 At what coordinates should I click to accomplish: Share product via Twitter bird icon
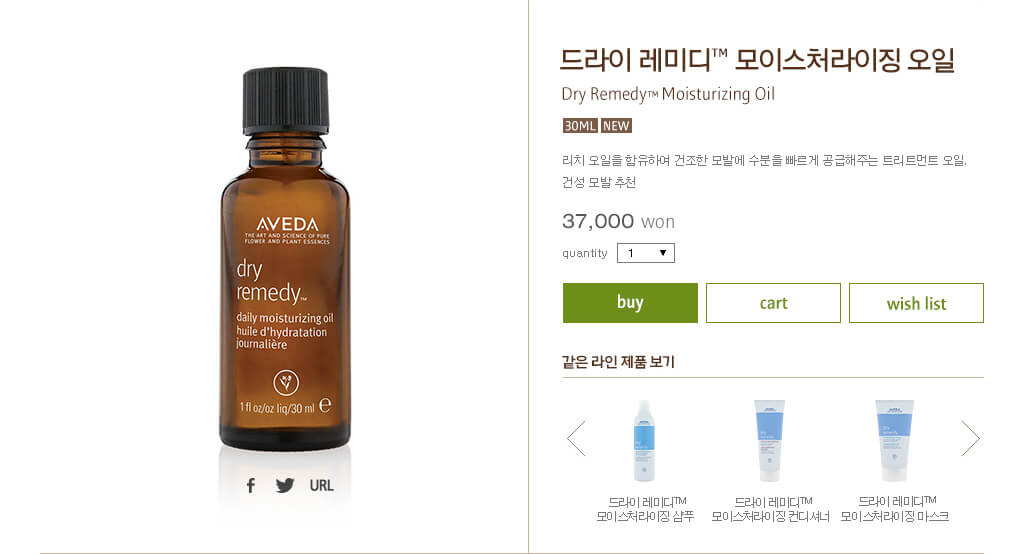[x=285, y=485]
